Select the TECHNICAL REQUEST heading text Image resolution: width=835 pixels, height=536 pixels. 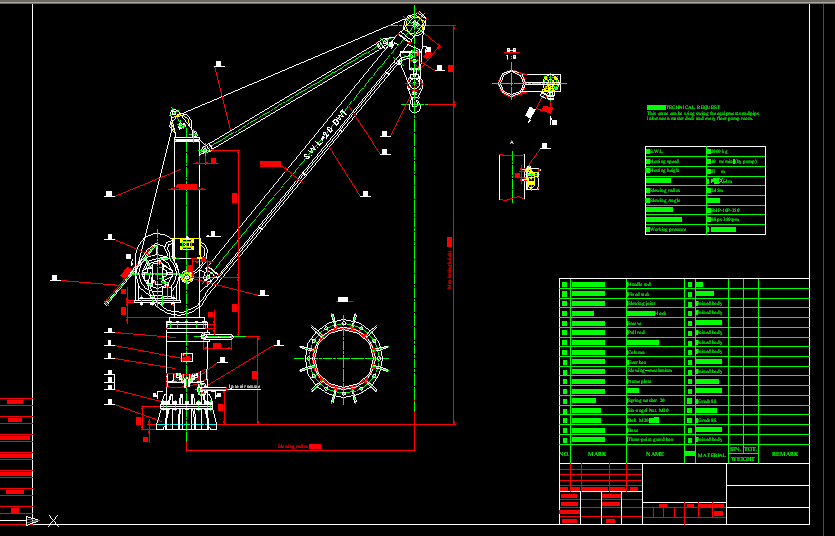click(693, 105)
